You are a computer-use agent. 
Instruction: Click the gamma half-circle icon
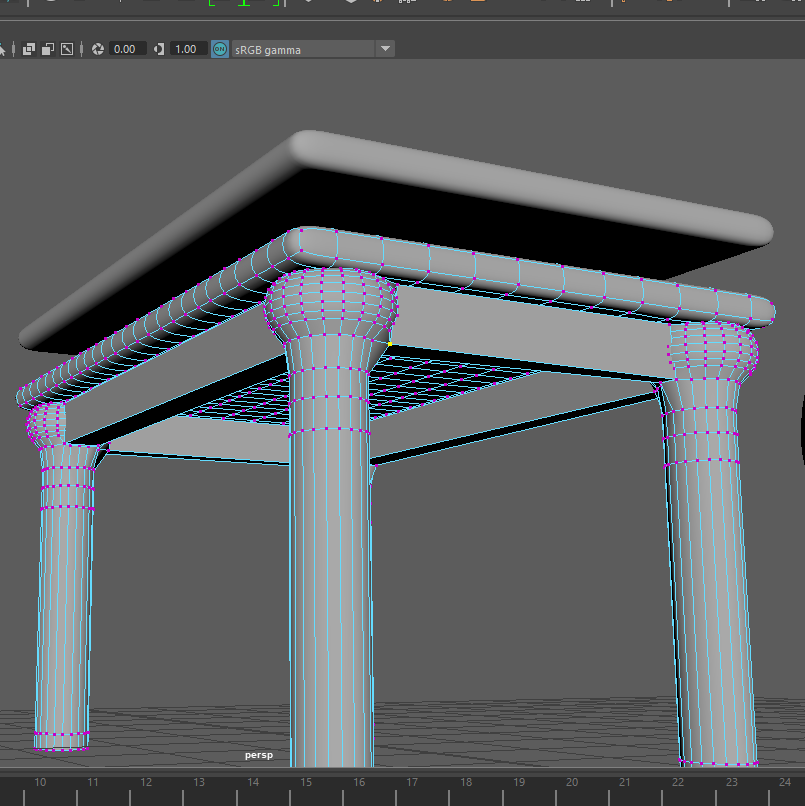[x=159, y=49]
